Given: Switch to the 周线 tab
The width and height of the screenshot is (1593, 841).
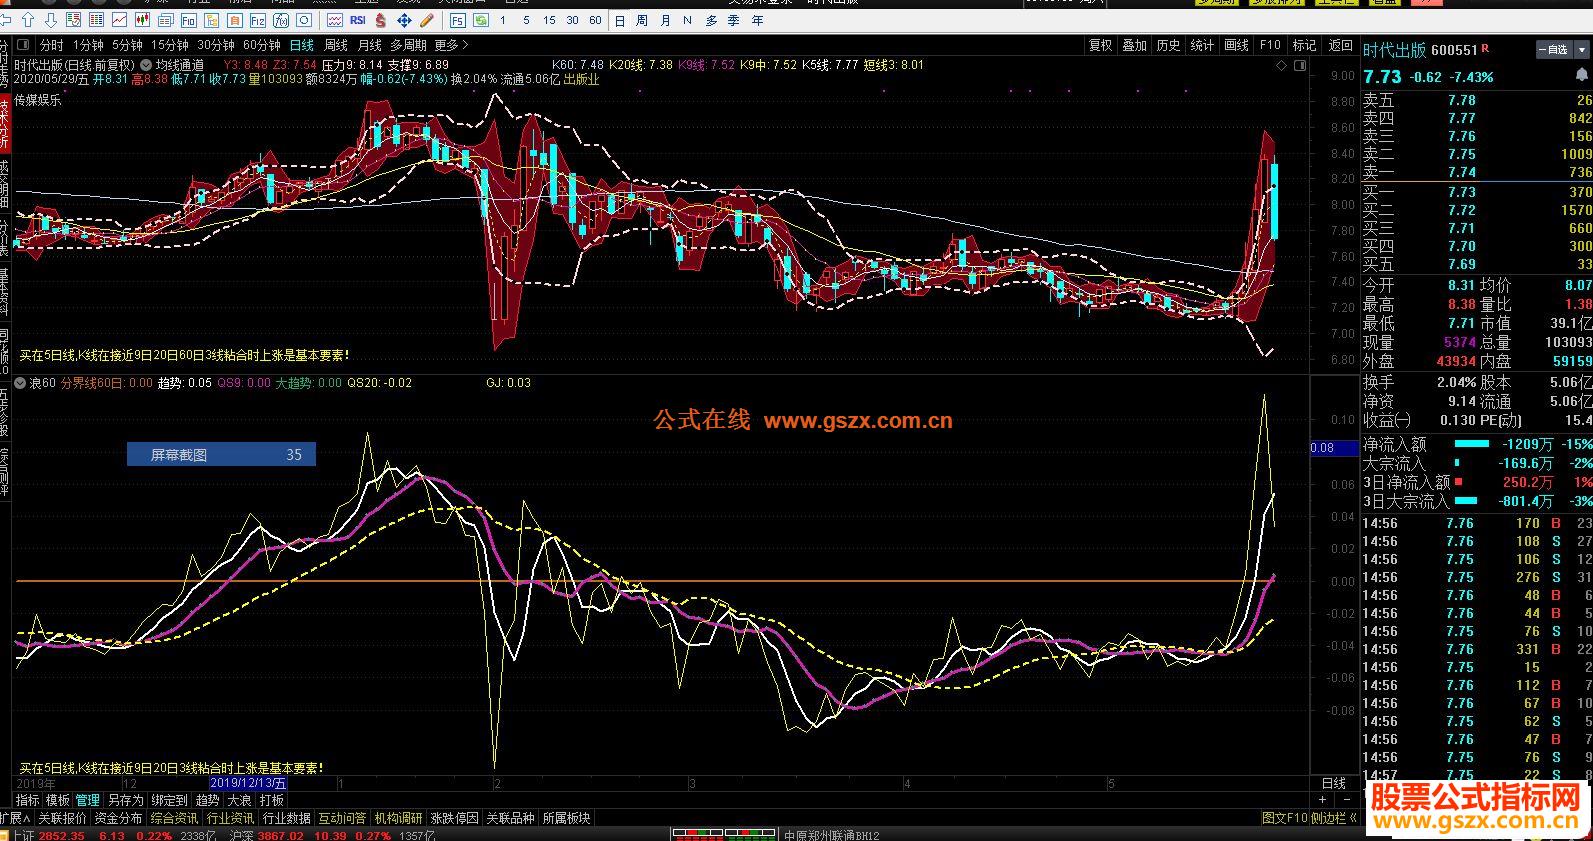Looking at the screenshot, I should pos(336,45).
